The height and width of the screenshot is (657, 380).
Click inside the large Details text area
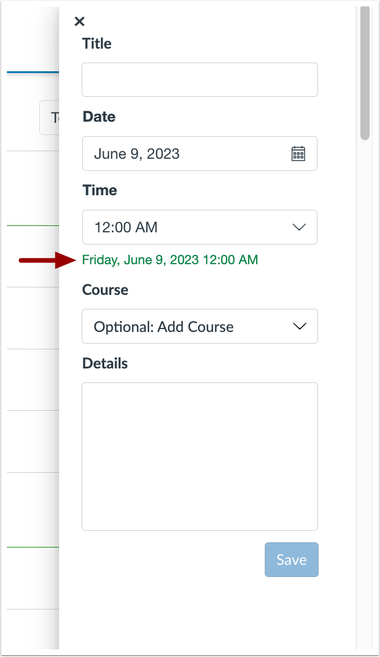[199, 456]
